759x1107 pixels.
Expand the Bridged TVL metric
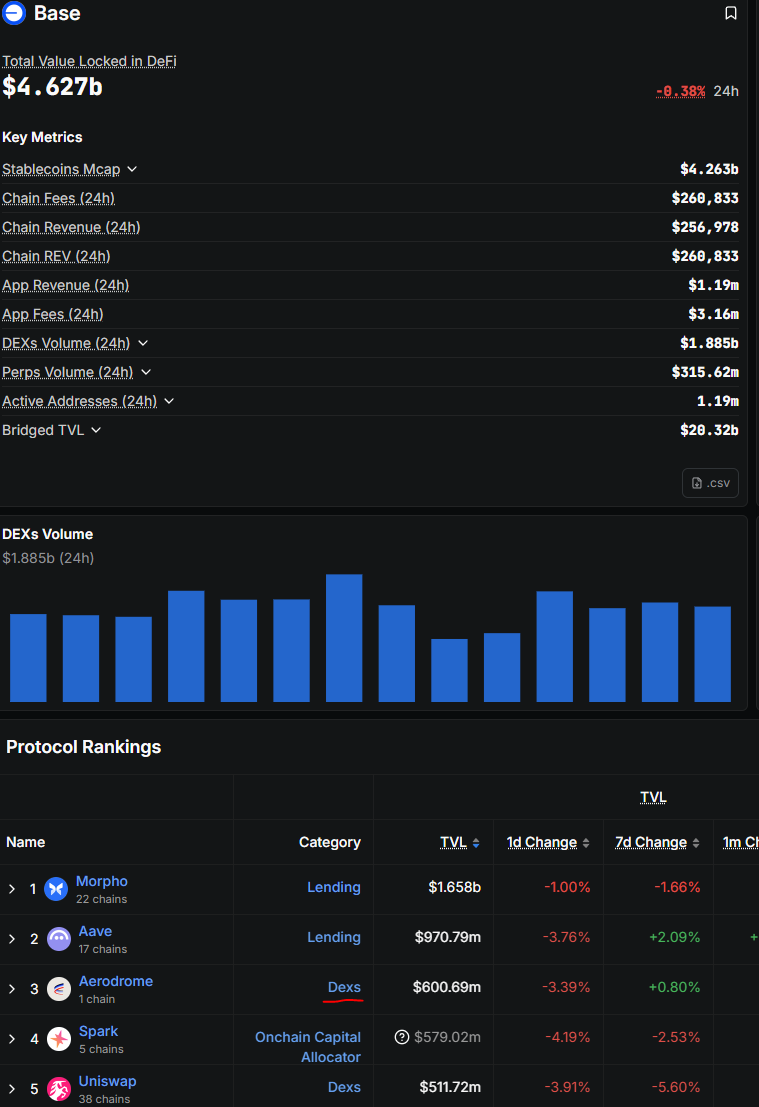pos(96,430)
